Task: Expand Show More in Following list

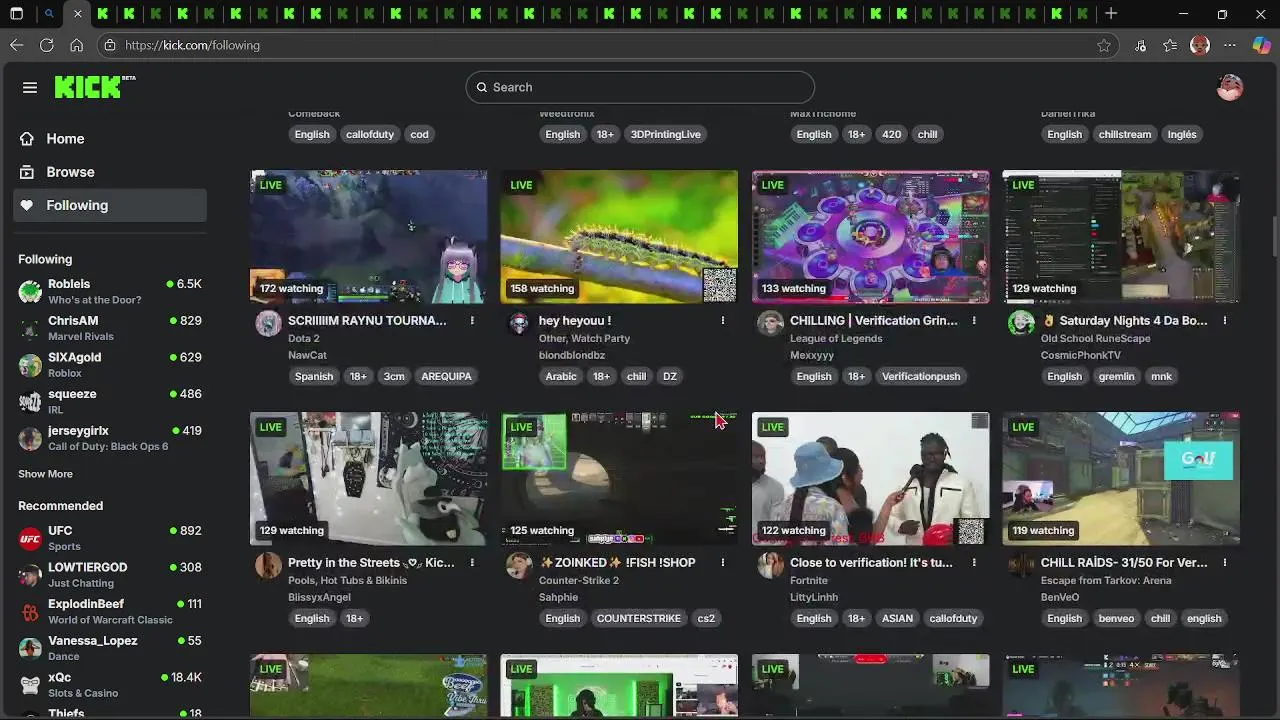Action: click(x=45, y=474)
